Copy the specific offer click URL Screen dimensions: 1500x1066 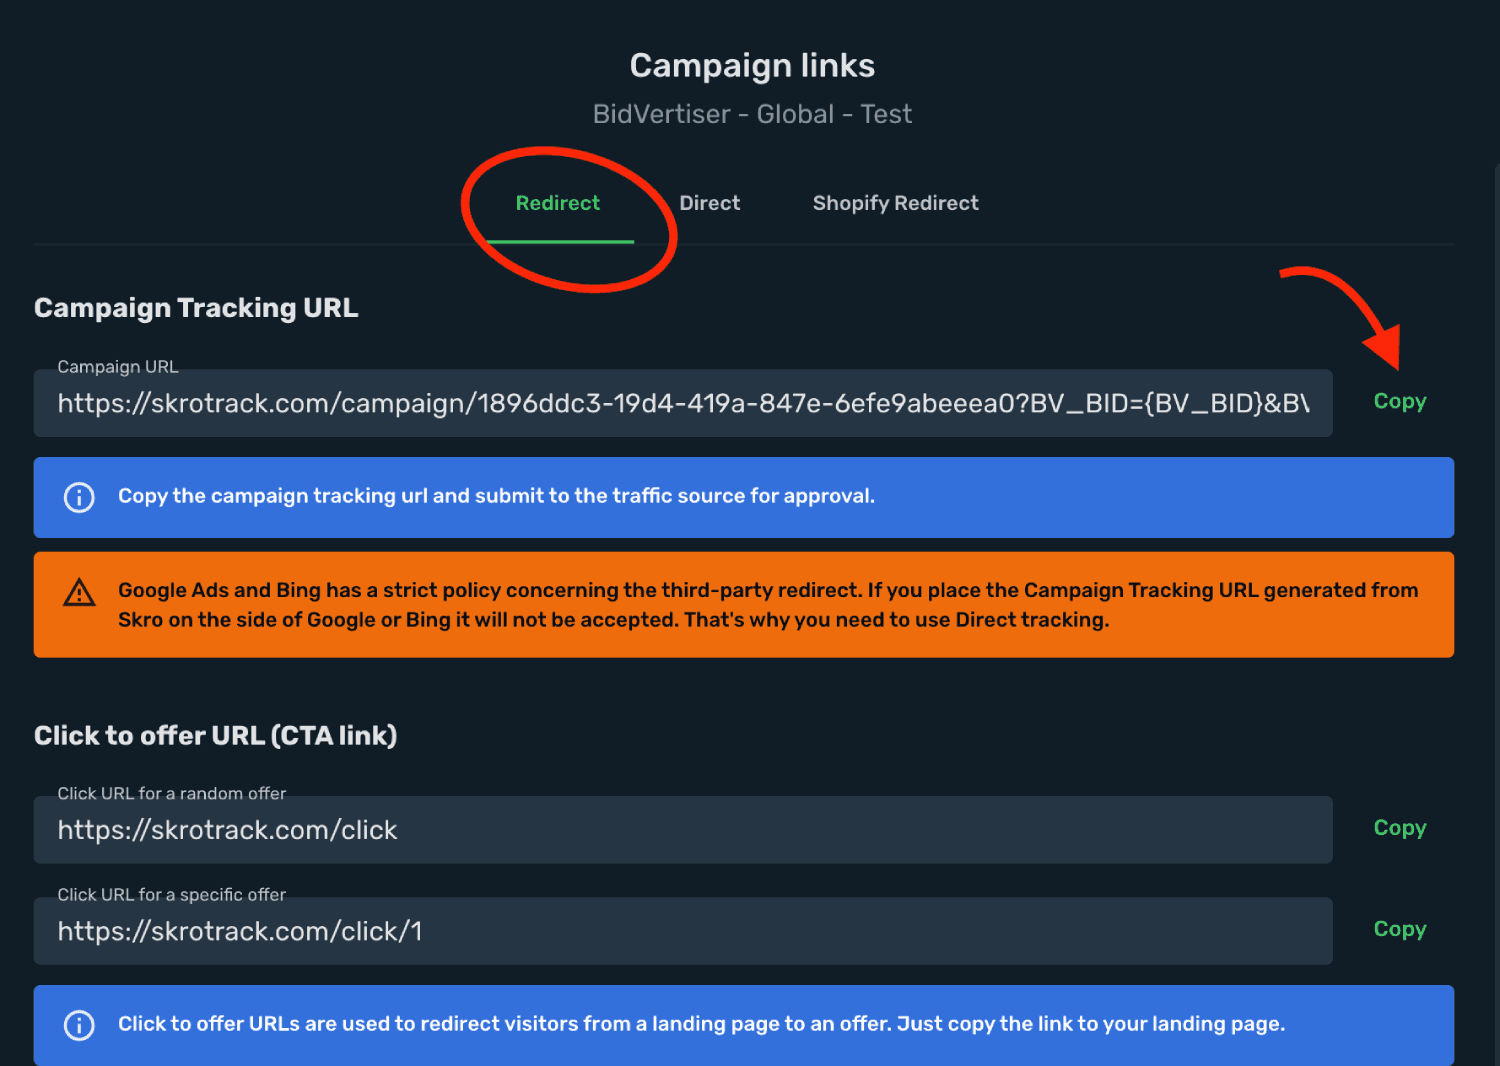tap(1400, 929)
